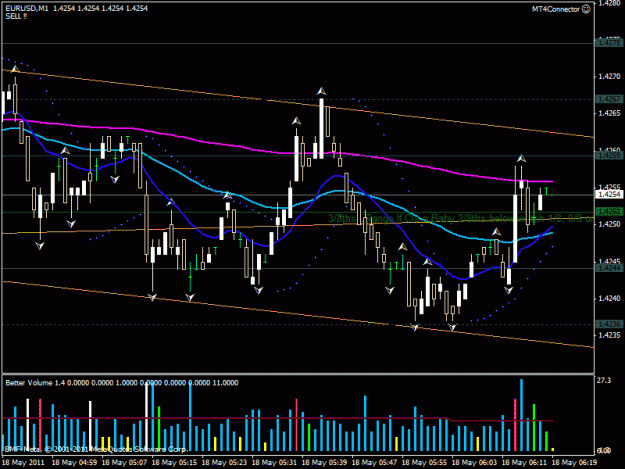Image resolution: width=625 pixels, height=469 pixels.
Task: Click the 18 May 05:47 time label
Action: [x=375, y=463]
